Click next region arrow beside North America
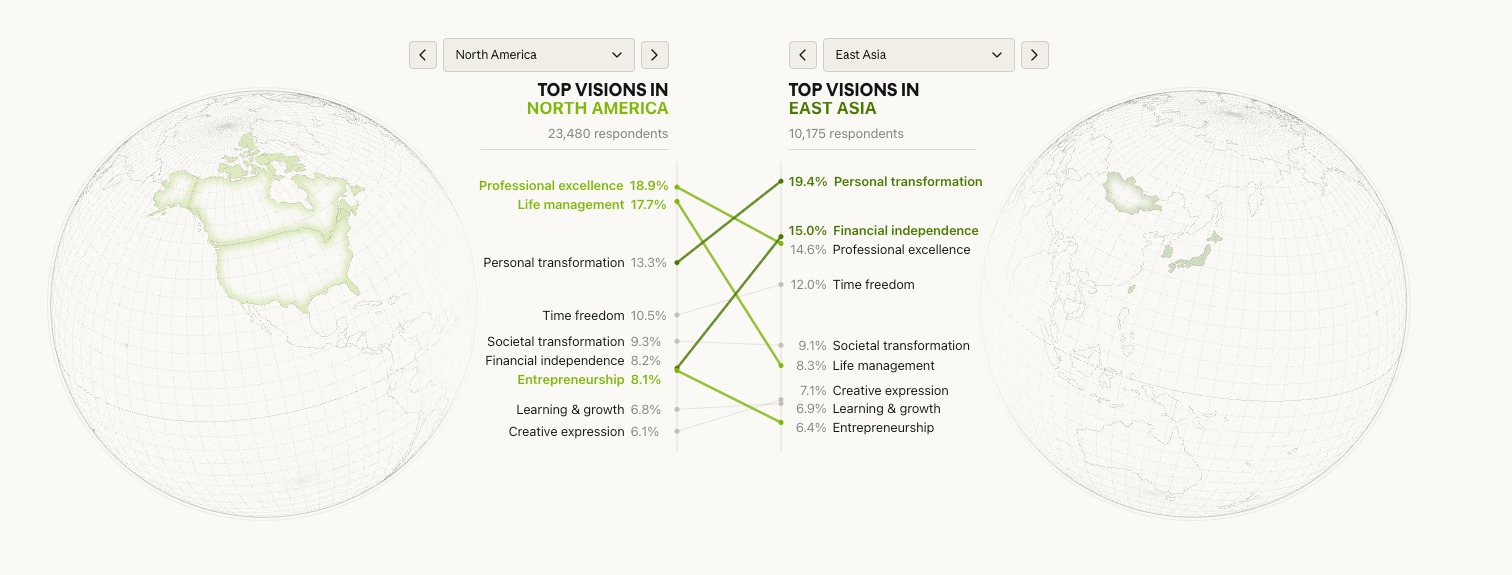This screenshot has width=1512, height=575. click(655, 55)
